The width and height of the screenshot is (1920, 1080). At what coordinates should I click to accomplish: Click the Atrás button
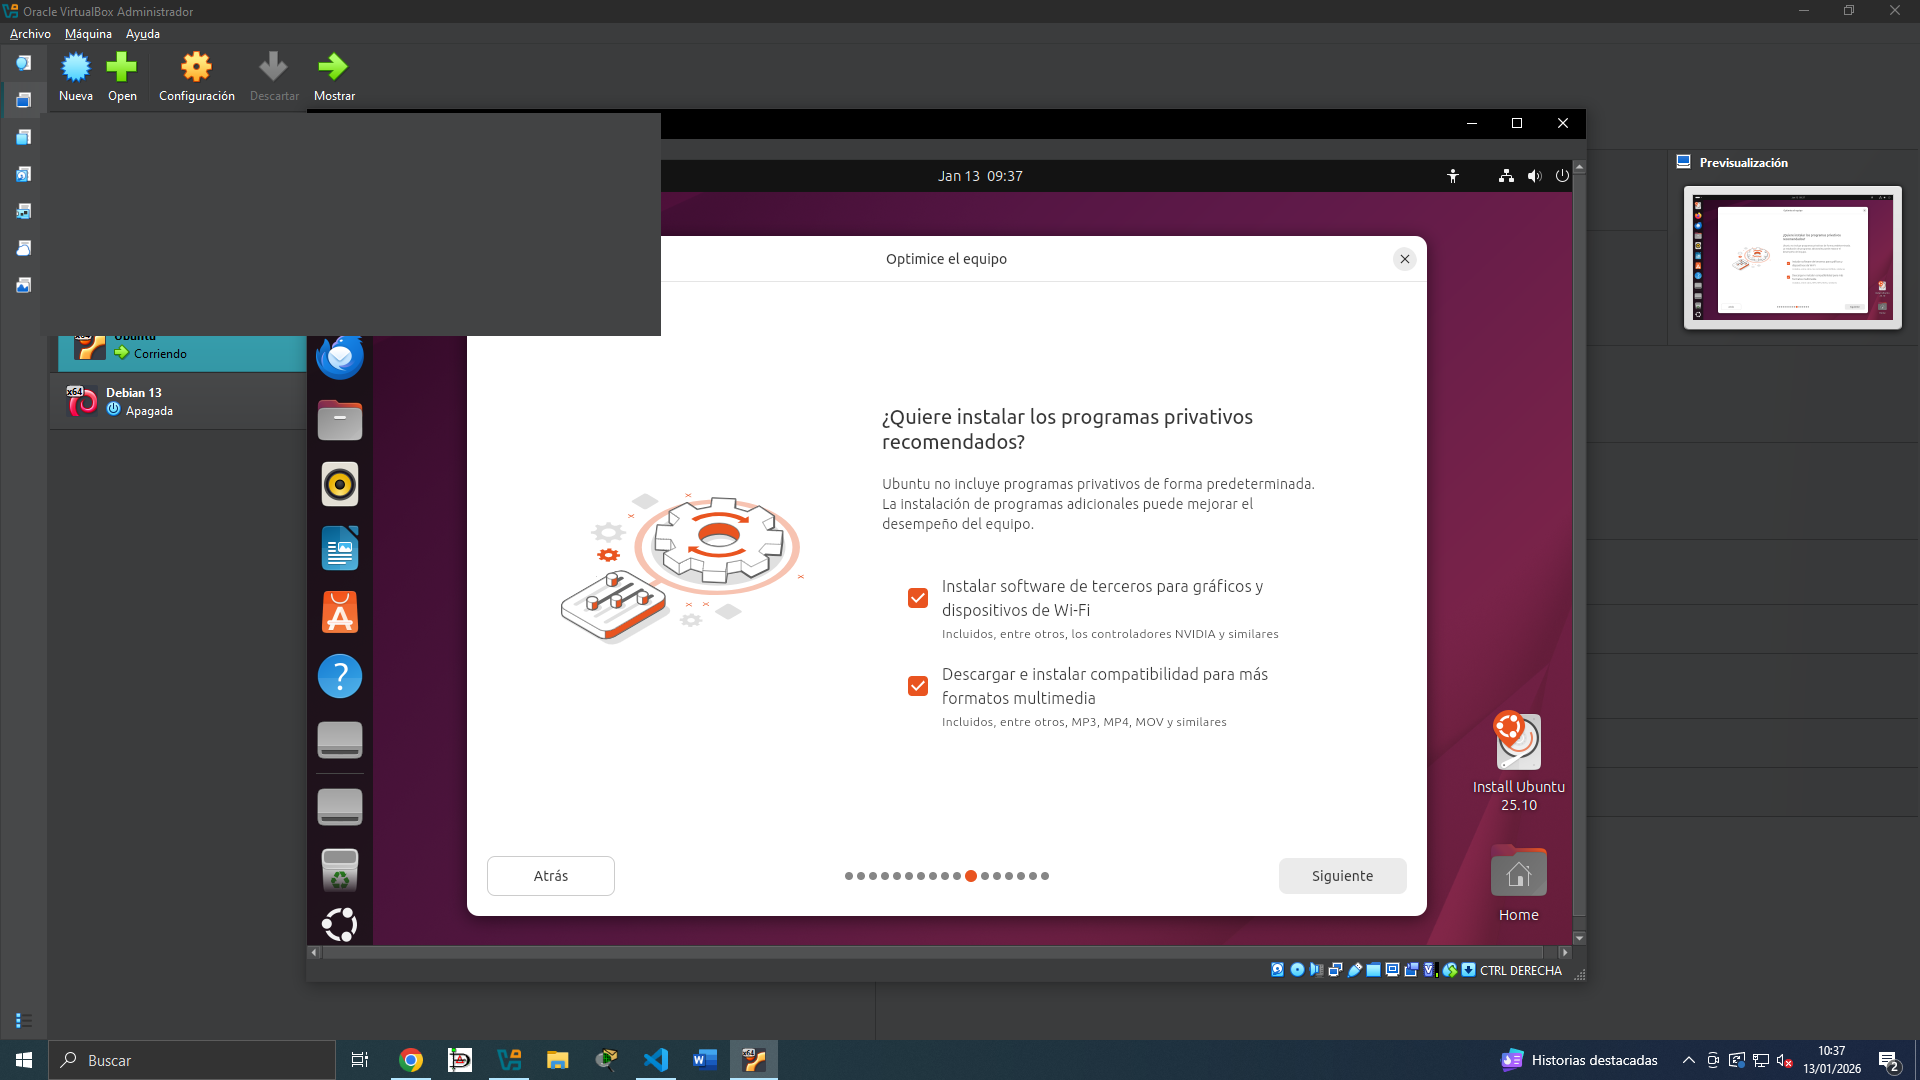click(551, 876)
